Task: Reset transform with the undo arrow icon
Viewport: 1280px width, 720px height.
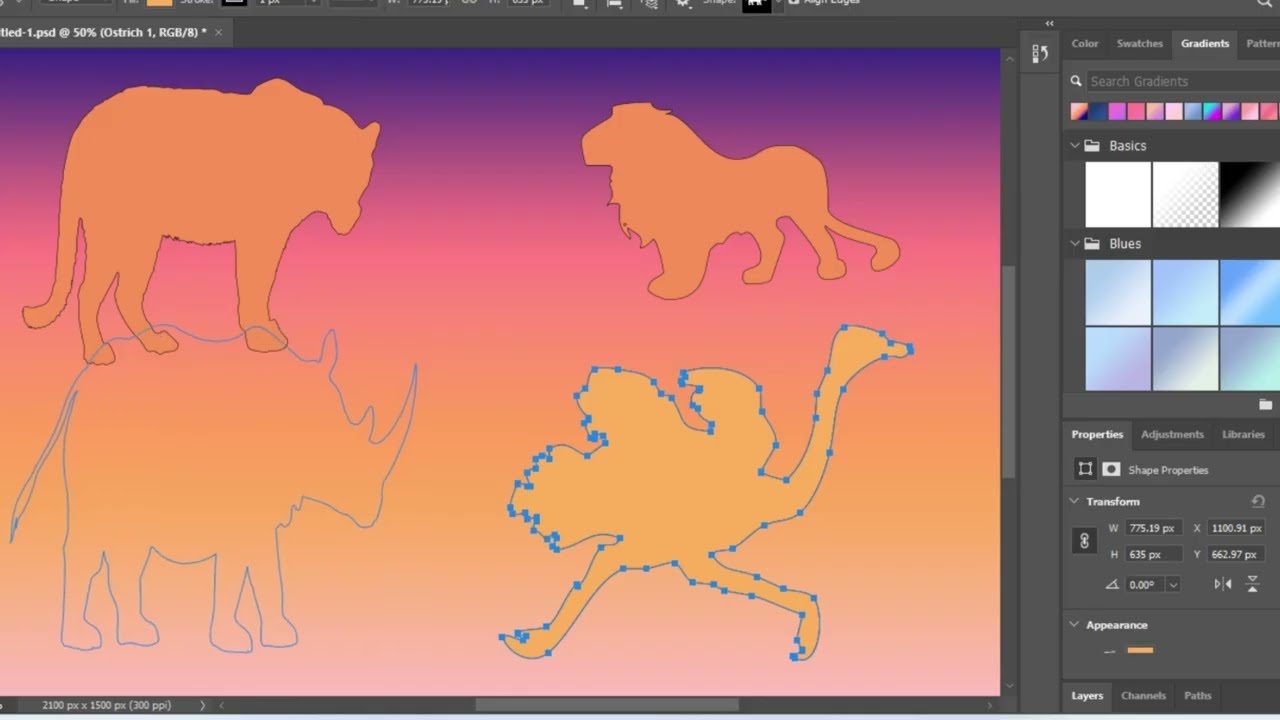Action: point(1258,501)
